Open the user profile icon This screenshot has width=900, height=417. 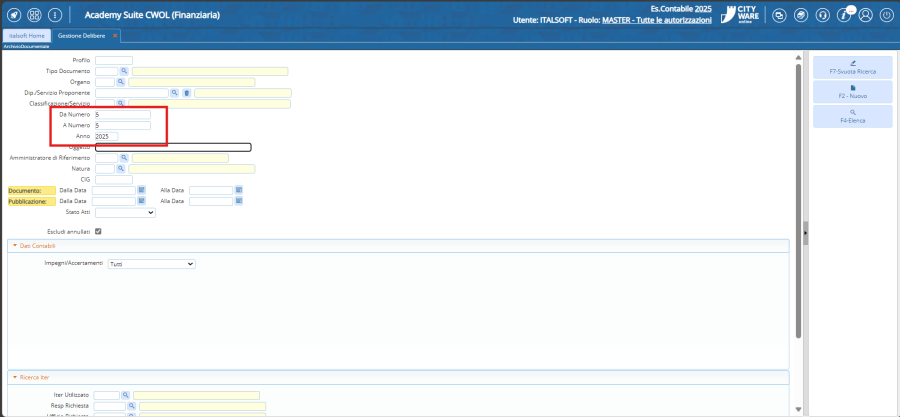[865, 15]
